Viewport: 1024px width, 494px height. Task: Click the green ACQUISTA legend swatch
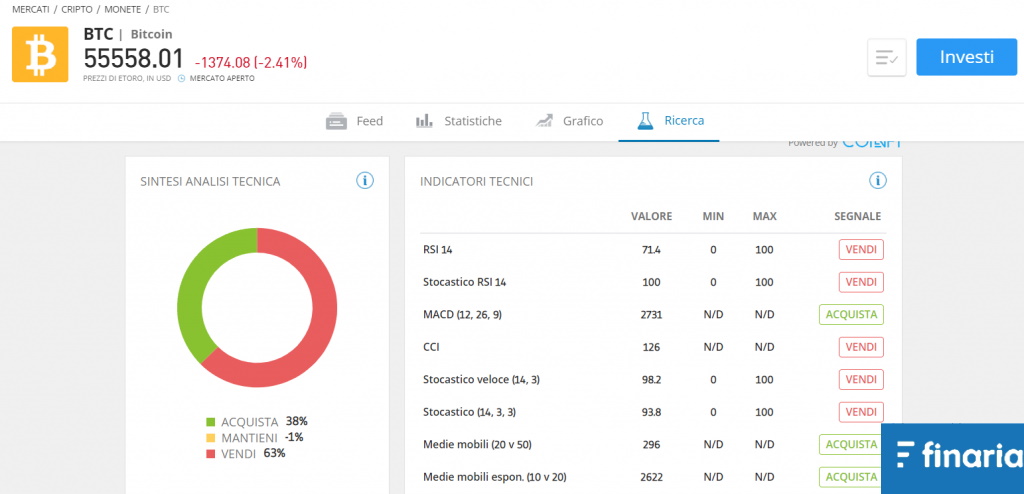(210, 422)
